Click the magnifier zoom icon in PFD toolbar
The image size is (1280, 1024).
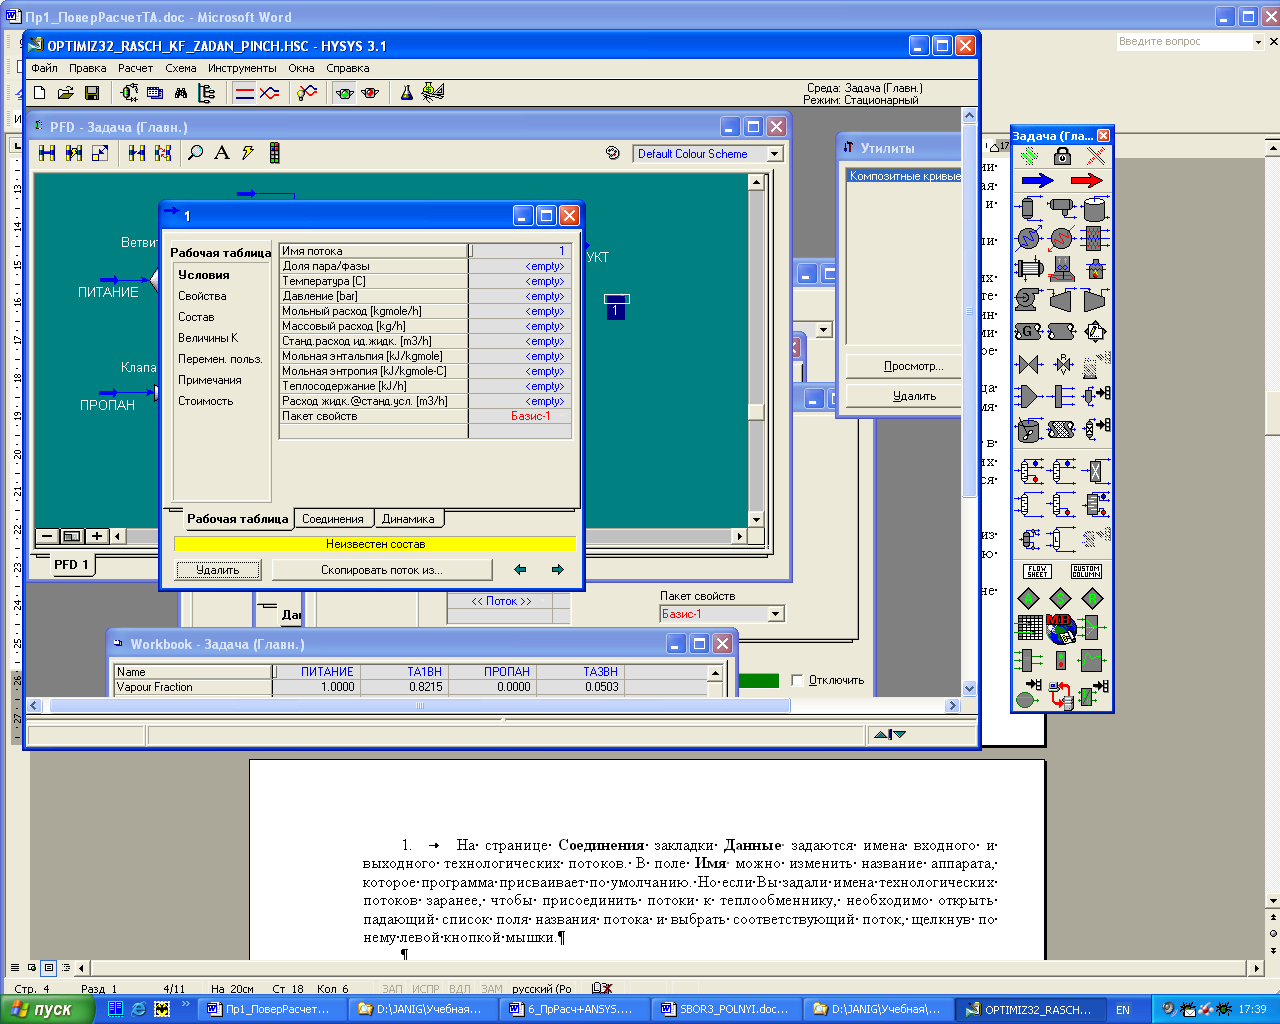pyautogui.click(x=196, y=153)
